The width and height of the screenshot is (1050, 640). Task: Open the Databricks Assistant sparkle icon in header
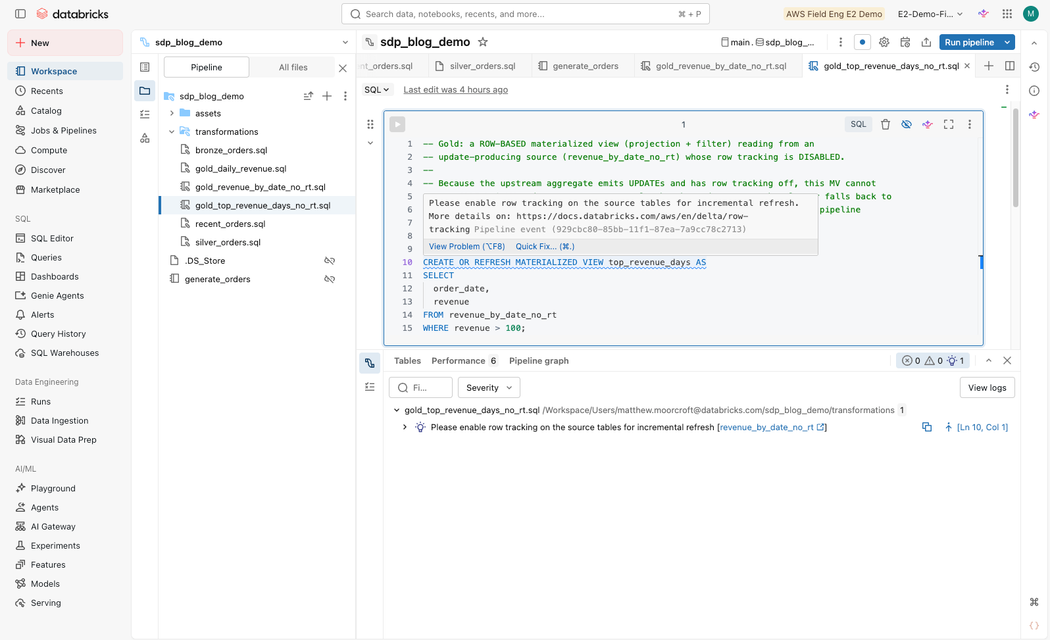click(x=983, y=13)
